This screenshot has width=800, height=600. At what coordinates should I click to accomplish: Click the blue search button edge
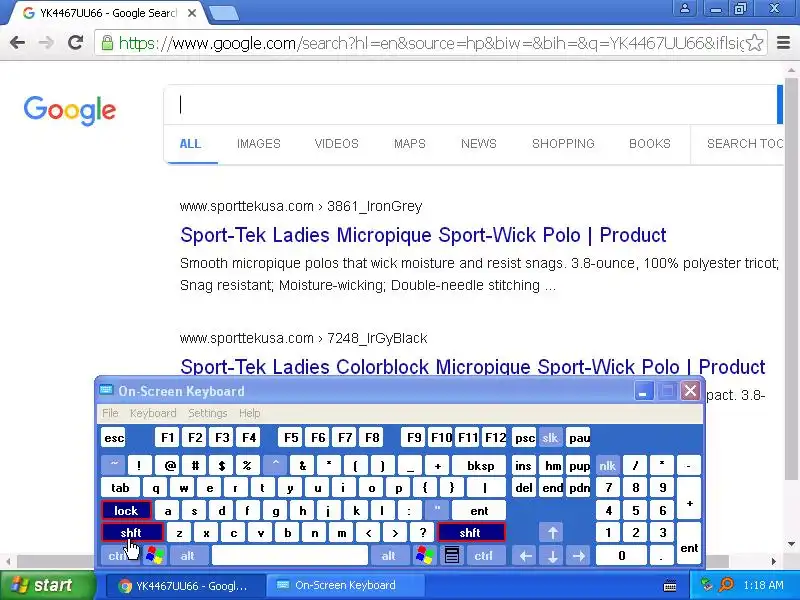click(x=780, y=105)
